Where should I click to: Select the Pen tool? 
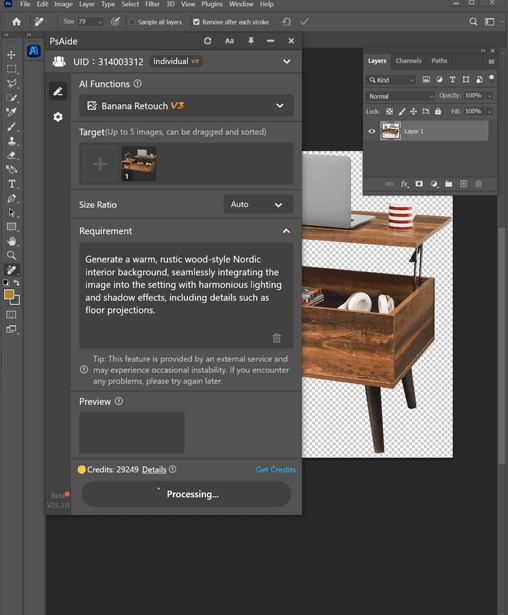[x=11, y=198]
